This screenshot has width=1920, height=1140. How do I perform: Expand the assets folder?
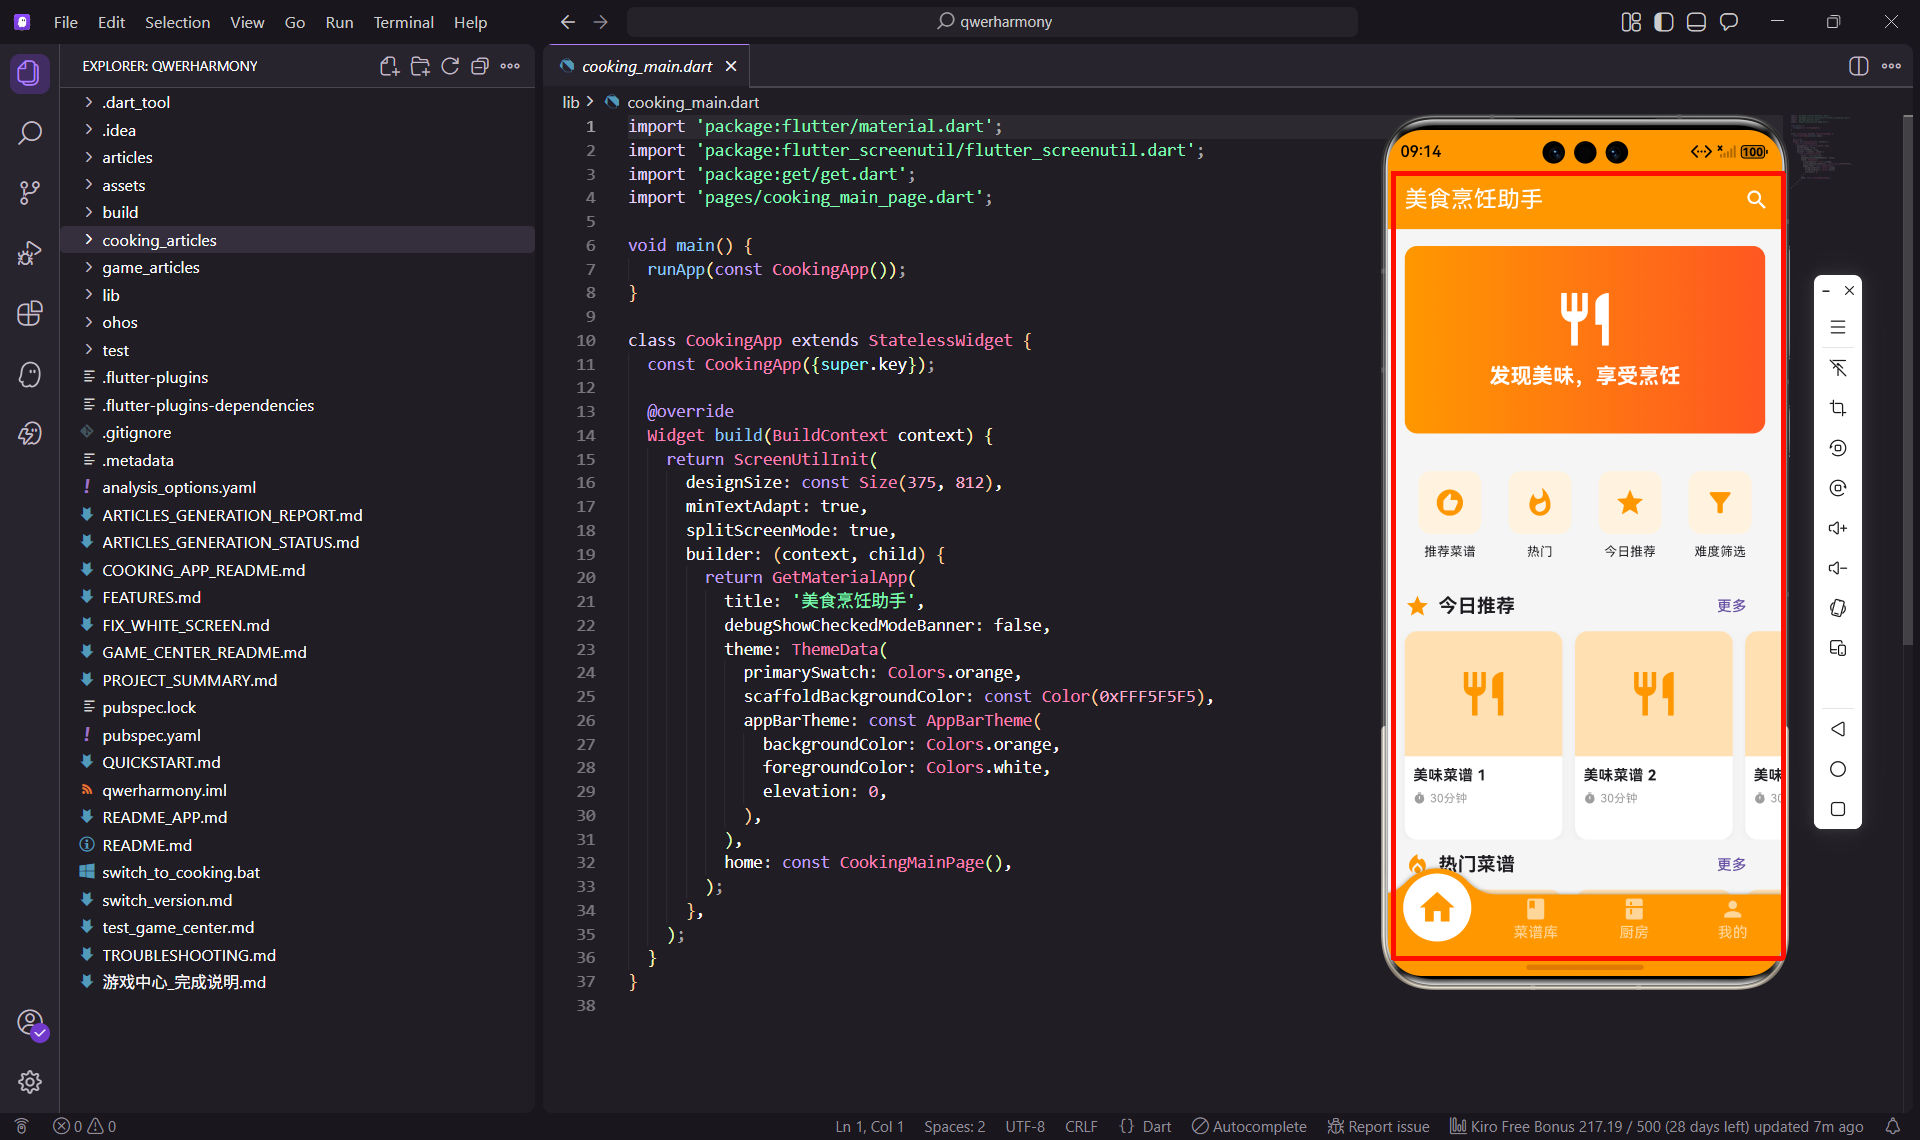point(123,185)
